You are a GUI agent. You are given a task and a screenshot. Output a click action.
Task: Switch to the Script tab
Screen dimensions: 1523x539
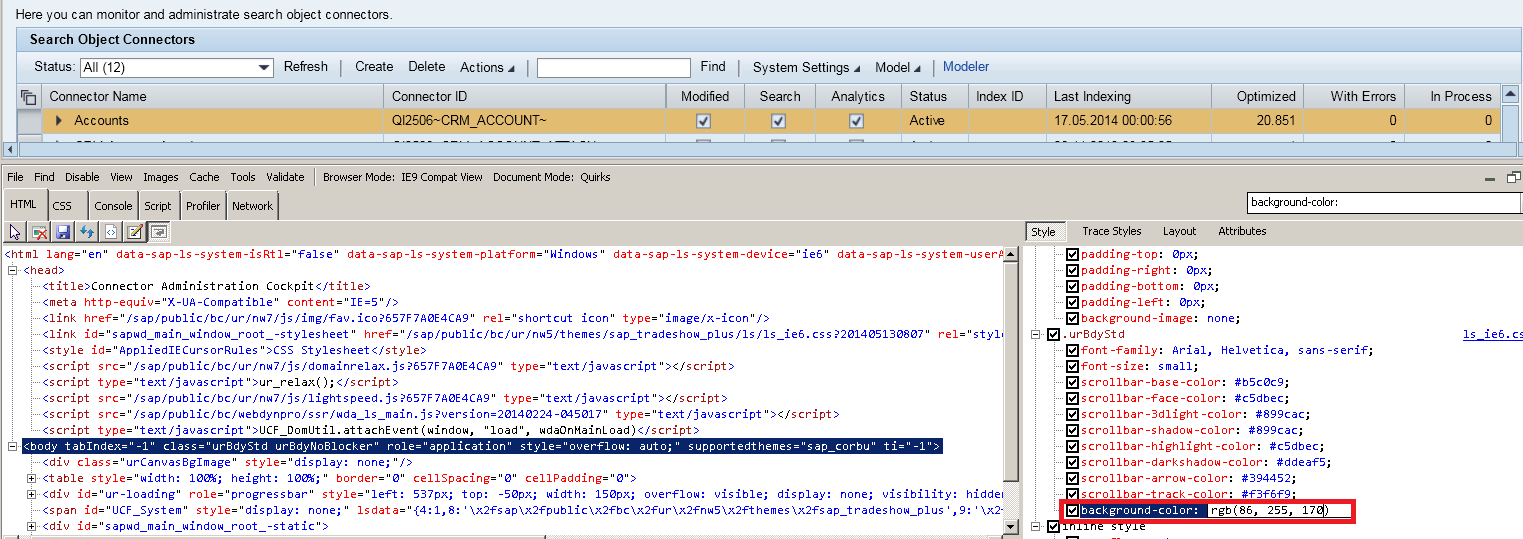point(158,206)
